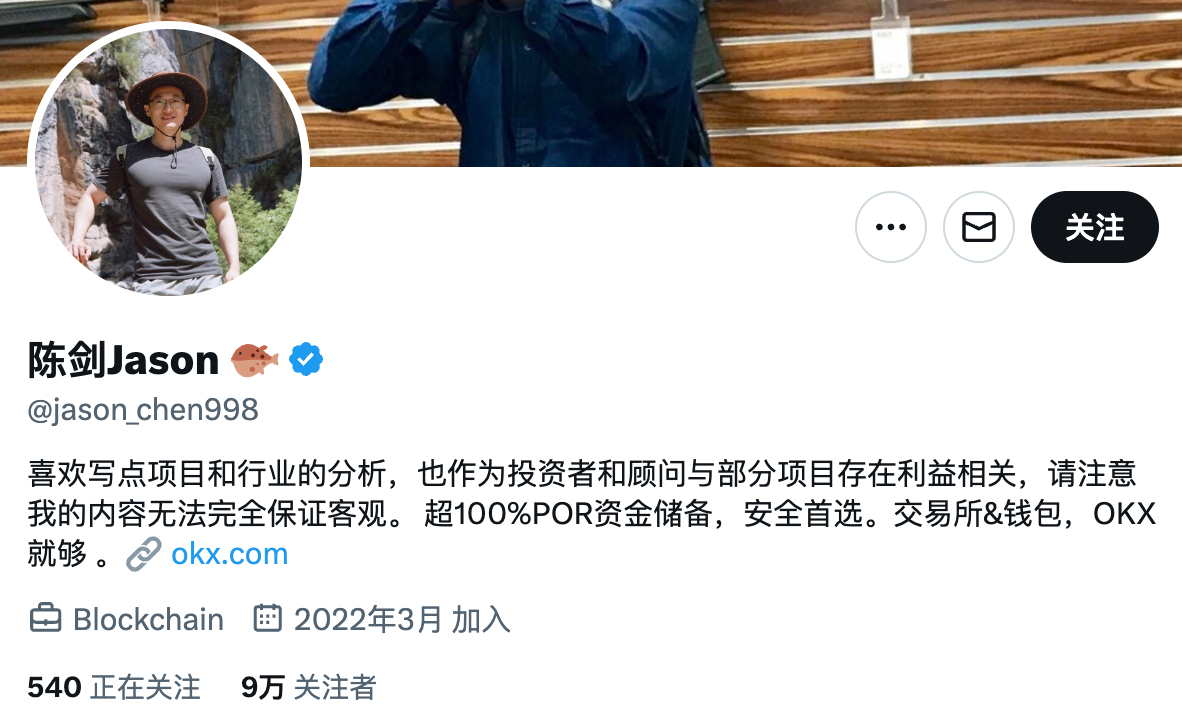Click the blue verified badge

pos(306,359)
